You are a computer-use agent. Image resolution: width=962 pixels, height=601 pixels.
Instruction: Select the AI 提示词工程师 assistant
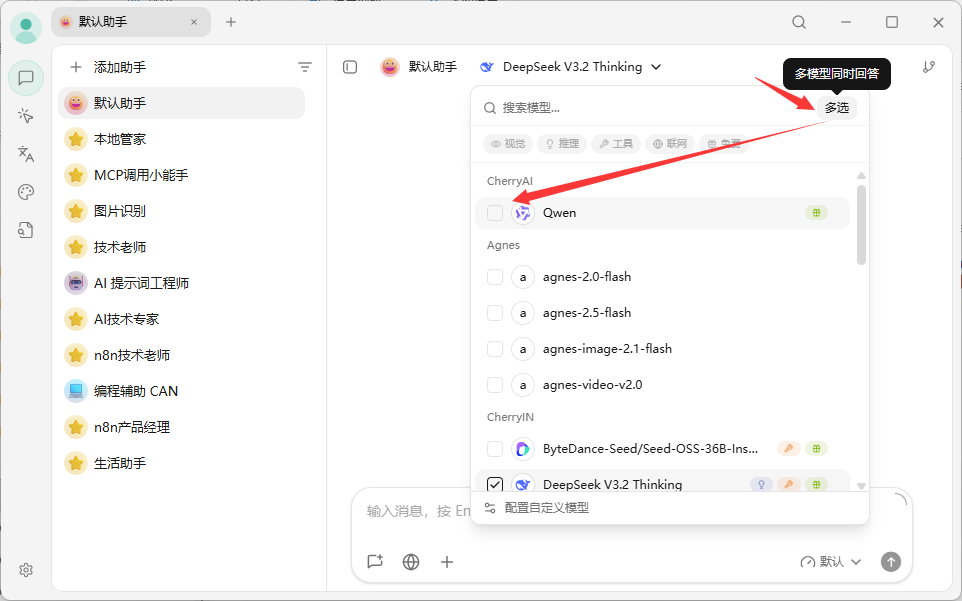point(182,283)
